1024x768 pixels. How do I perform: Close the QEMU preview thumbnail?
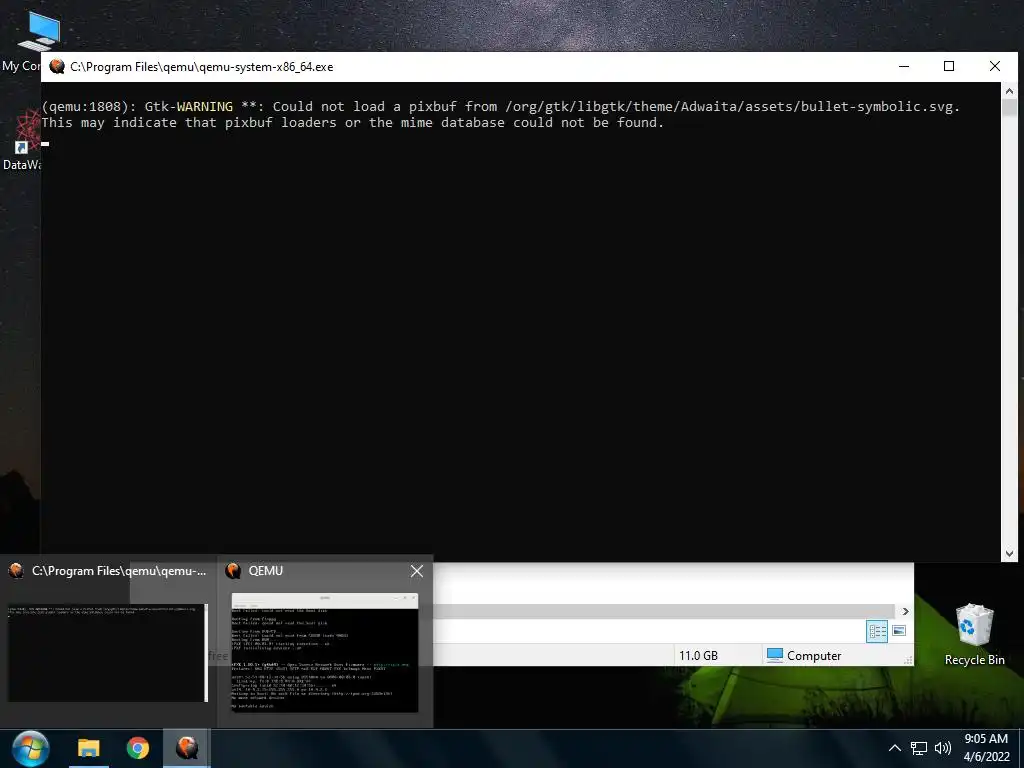pyautogui.click(x=417, y=571)
